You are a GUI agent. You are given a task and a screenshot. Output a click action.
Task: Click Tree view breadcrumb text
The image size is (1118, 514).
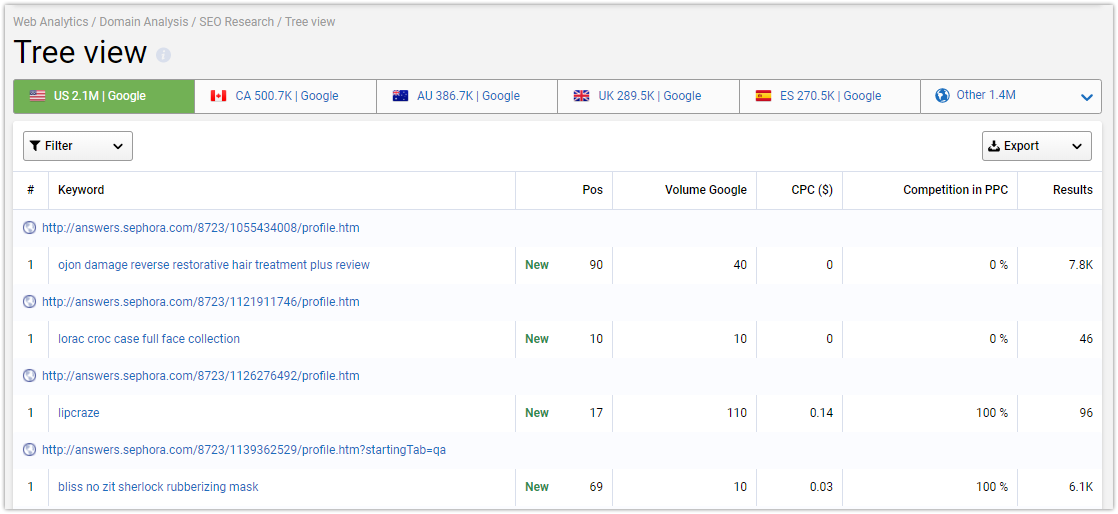[310, 22]
